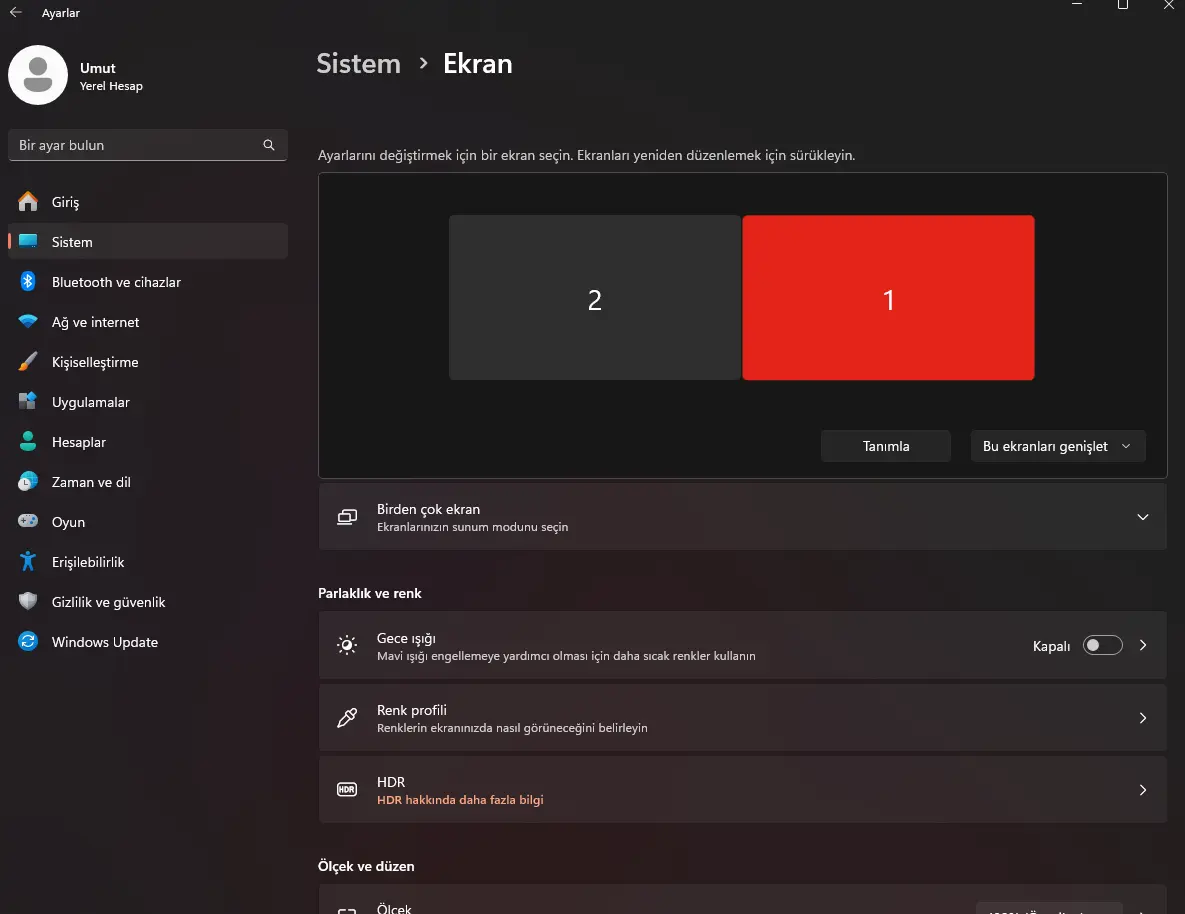
Task: Click the Giriş home icon
Action: click(x=28, y=201)
